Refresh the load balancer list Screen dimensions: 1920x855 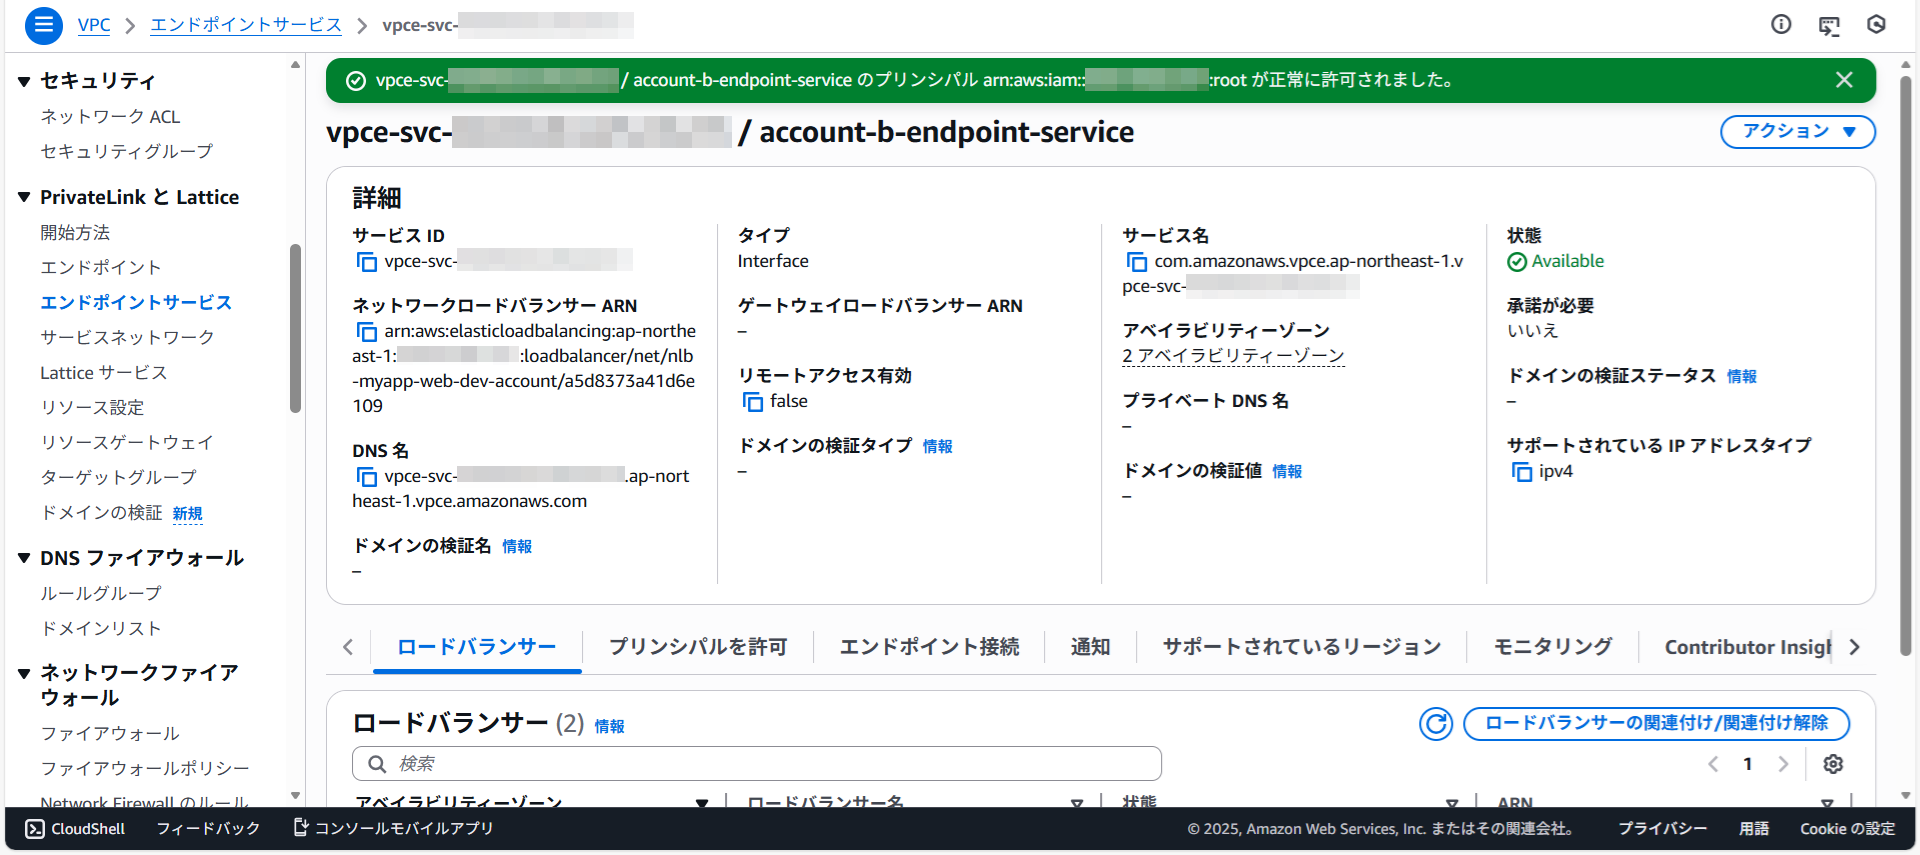[x=1436, y=724]
